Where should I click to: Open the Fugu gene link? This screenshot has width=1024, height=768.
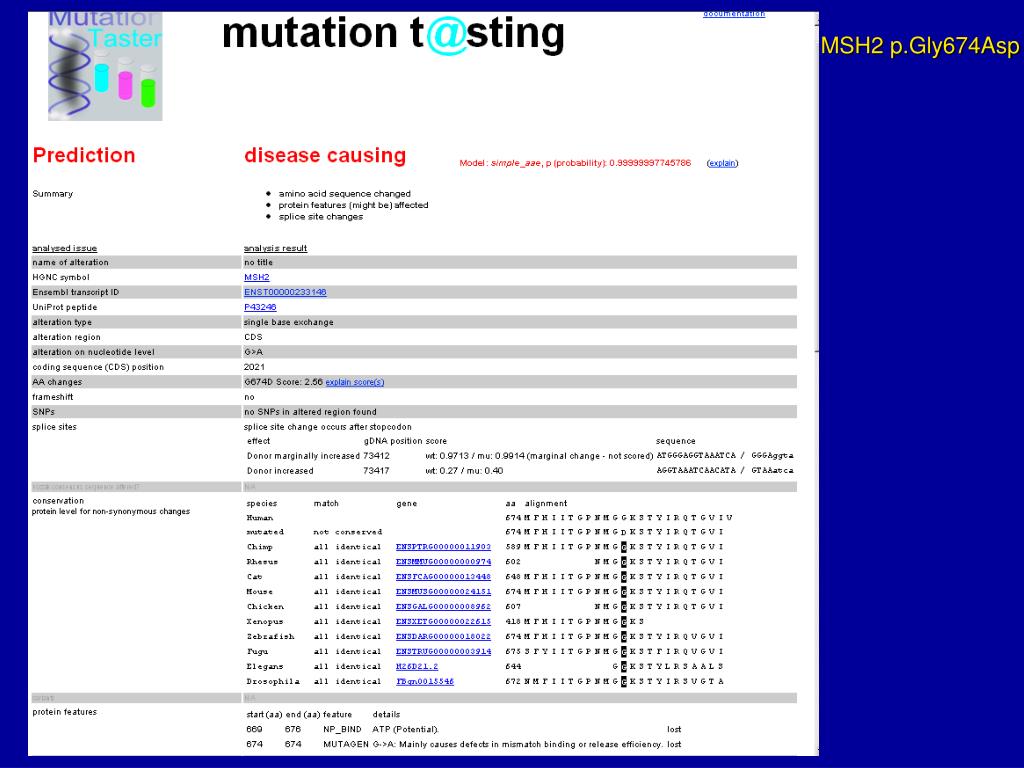coord(443,652)
